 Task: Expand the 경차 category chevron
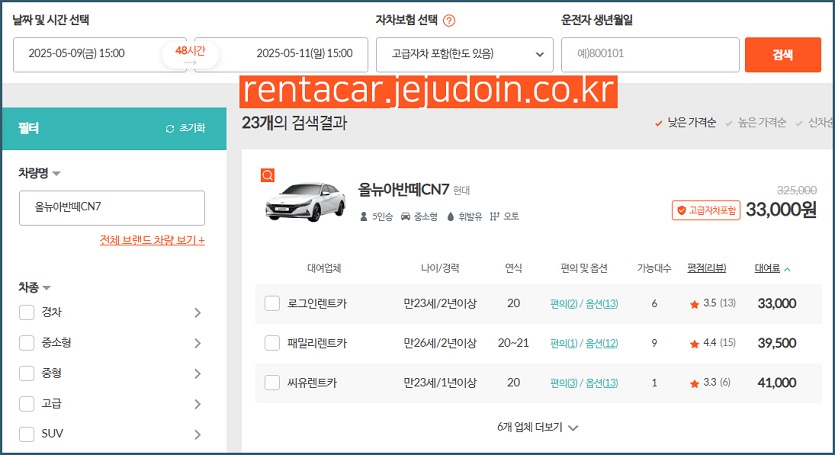tap(198, 313)
